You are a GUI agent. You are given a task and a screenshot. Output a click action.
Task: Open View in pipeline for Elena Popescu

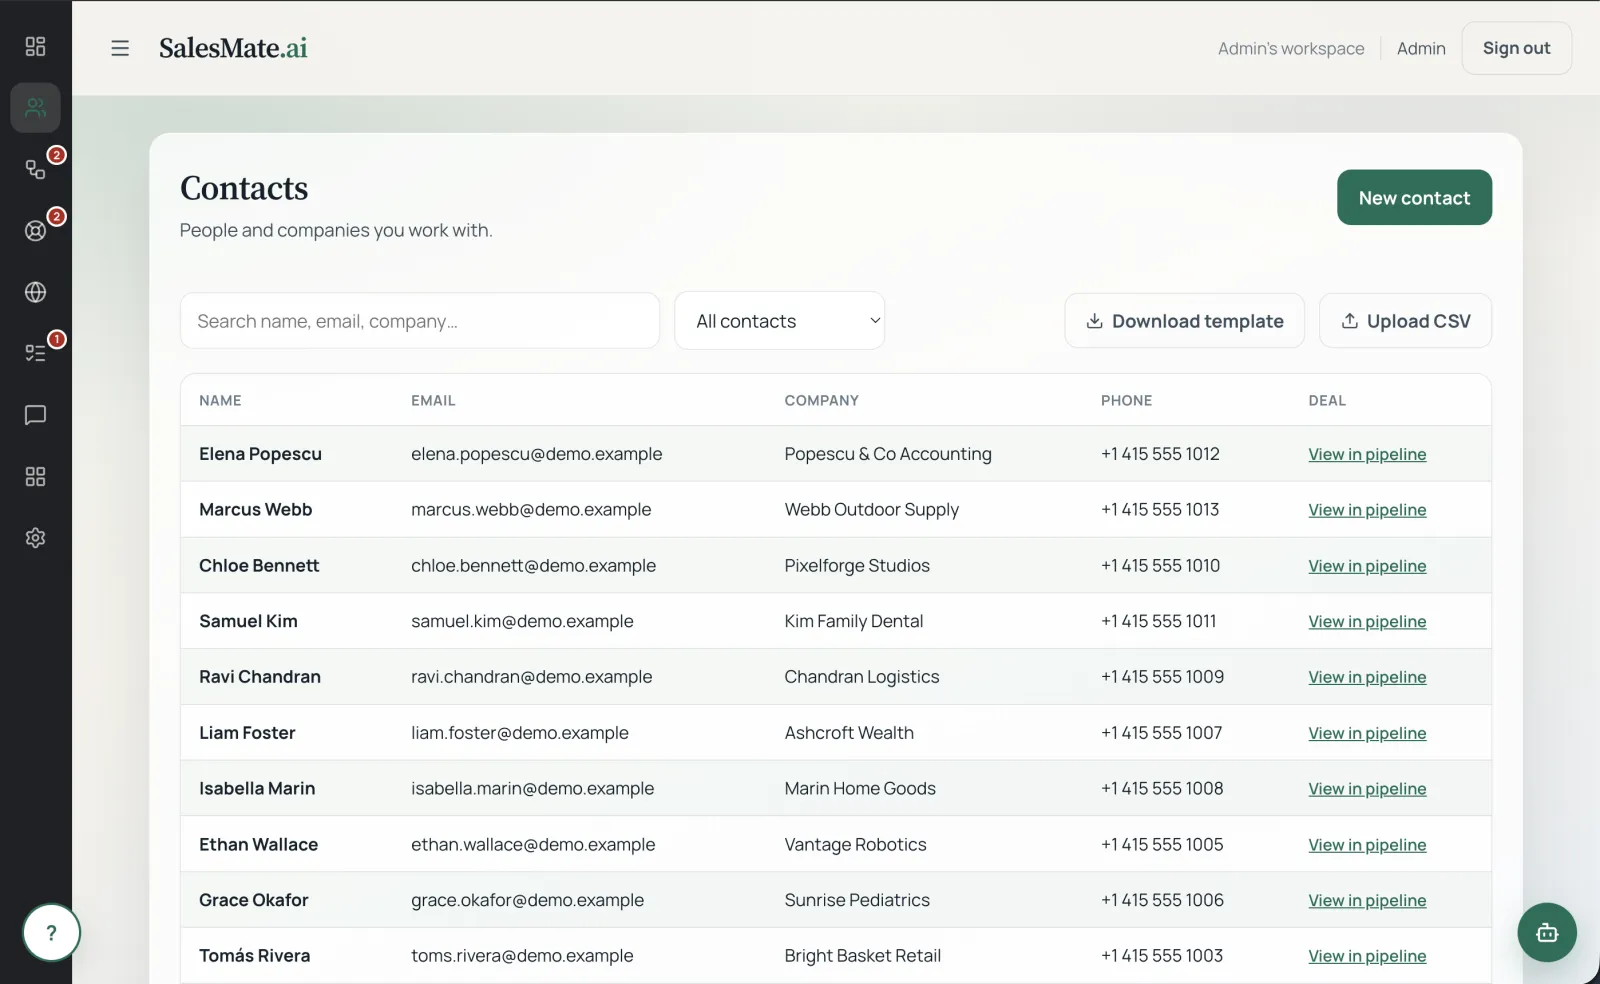(1367, 454)
